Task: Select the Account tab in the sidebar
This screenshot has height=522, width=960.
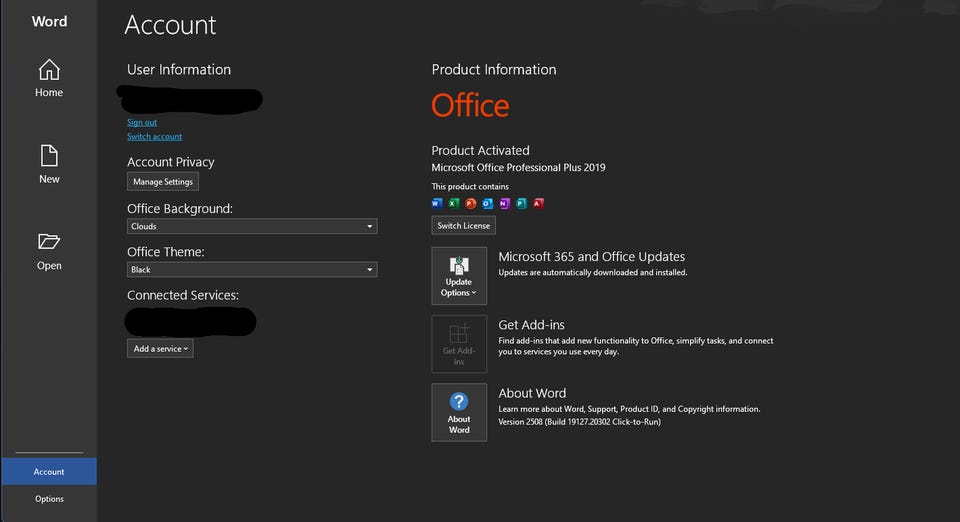Action: [x=49, y=472]
